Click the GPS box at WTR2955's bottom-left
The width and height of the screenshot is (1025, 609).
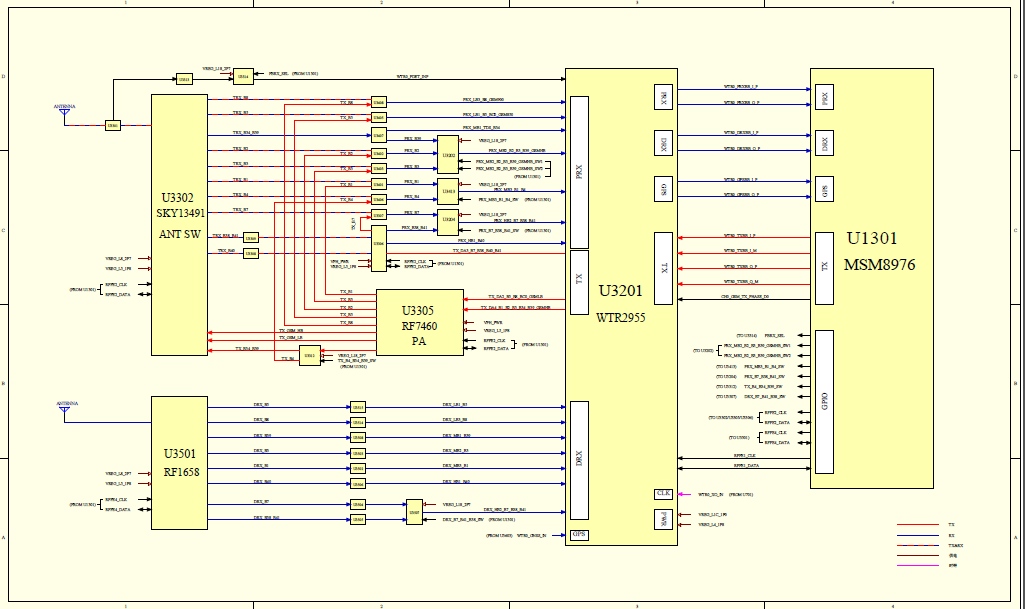(579, 535)
